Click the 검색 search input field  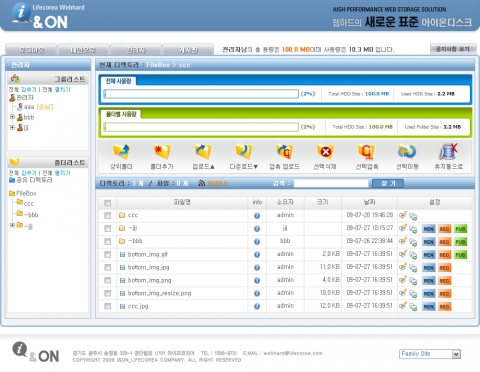point(331,183)
